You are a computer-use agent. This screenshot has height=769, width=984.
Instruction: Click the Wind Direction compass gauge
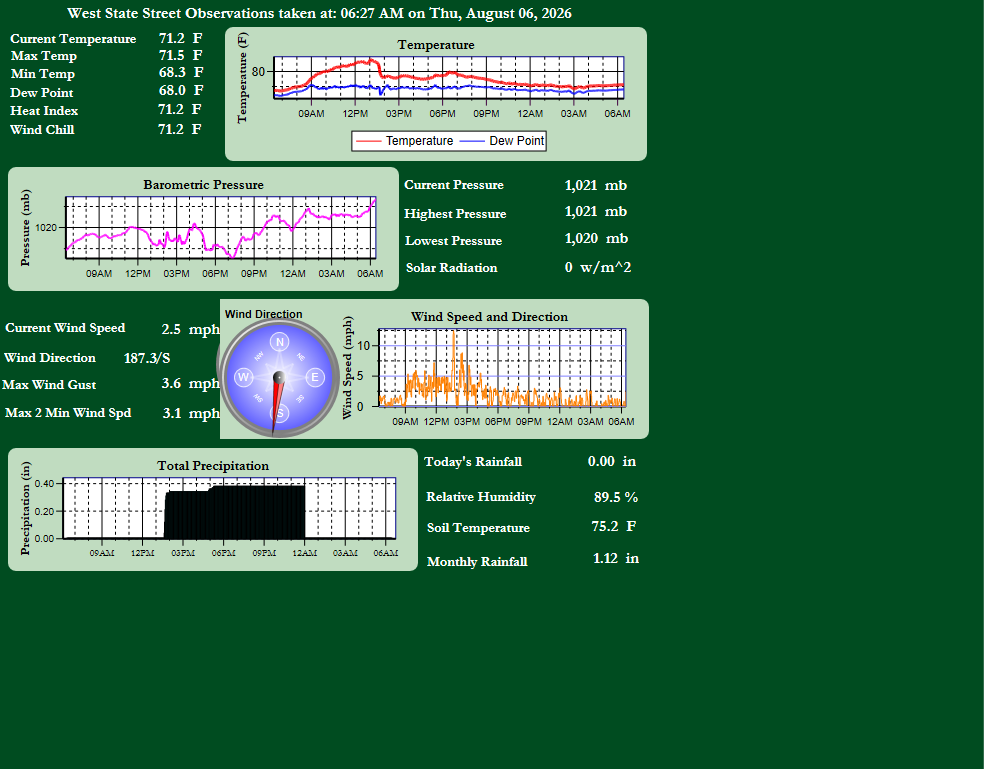pos(279,377)
